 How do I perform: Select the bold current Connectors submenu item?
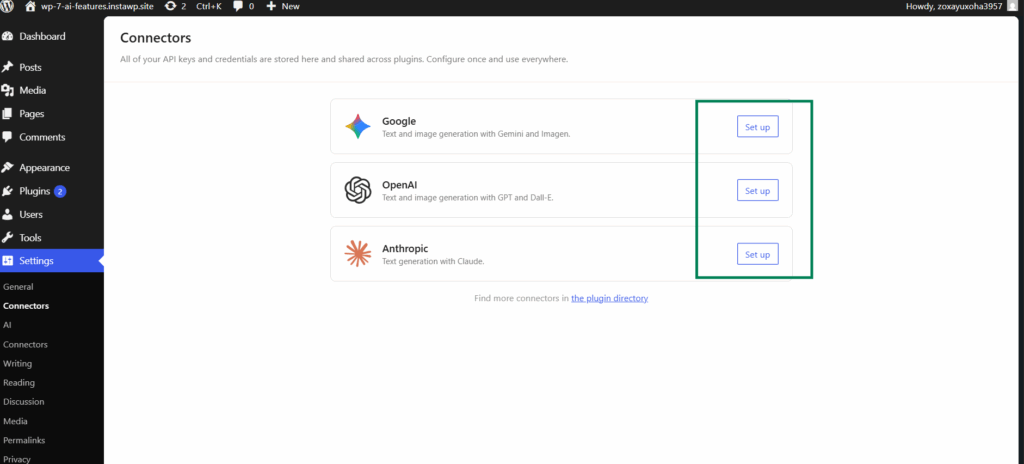pos(25,306)
